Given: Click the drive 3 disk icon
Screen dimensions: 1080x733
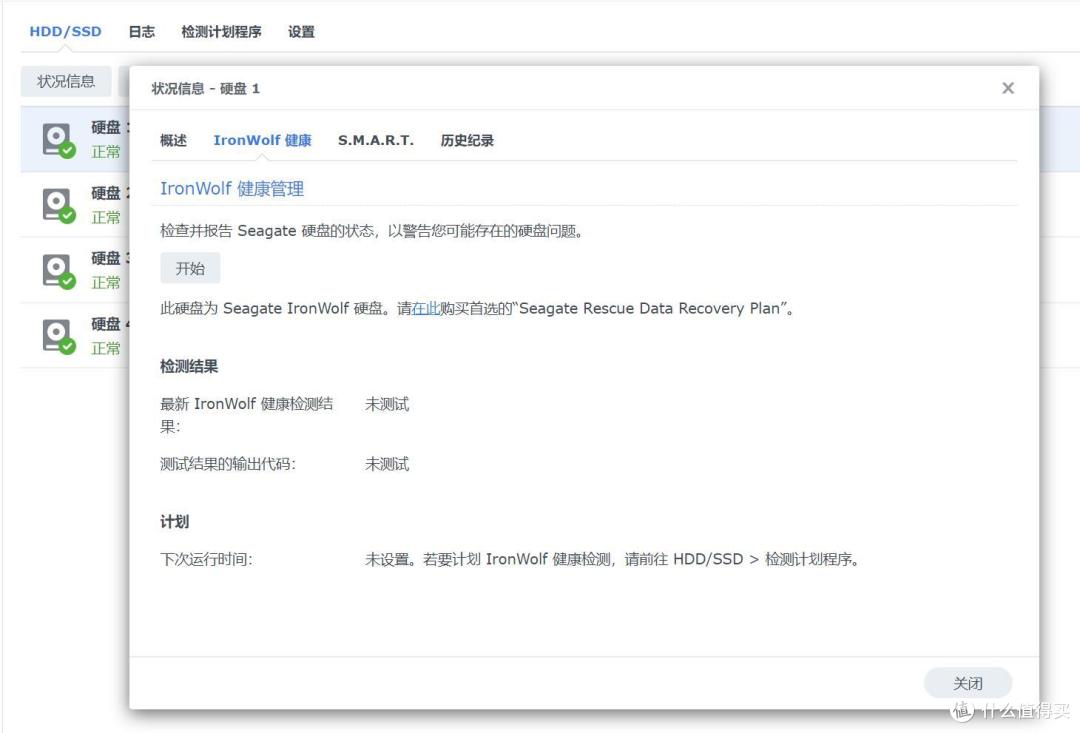Looking at the screenshot, I should pos(58,271).
